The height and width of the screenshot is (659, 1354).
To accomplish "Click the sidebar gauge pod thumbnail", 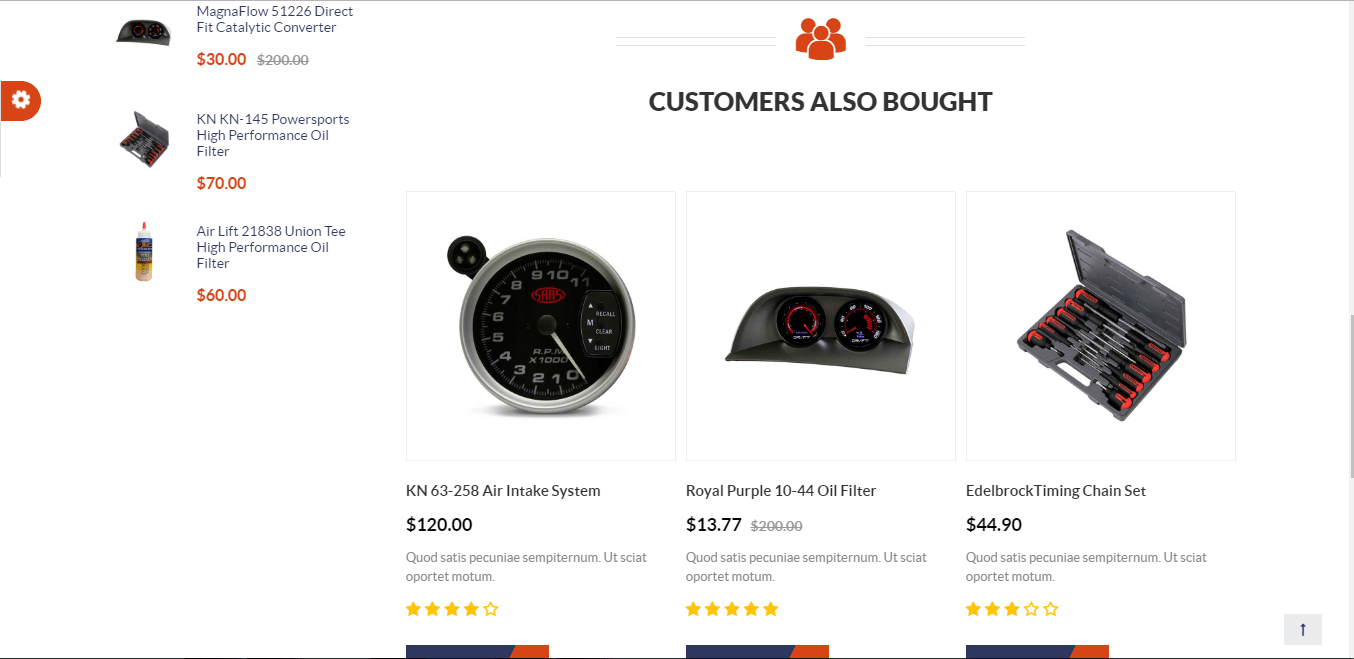I will coord(144,30).
